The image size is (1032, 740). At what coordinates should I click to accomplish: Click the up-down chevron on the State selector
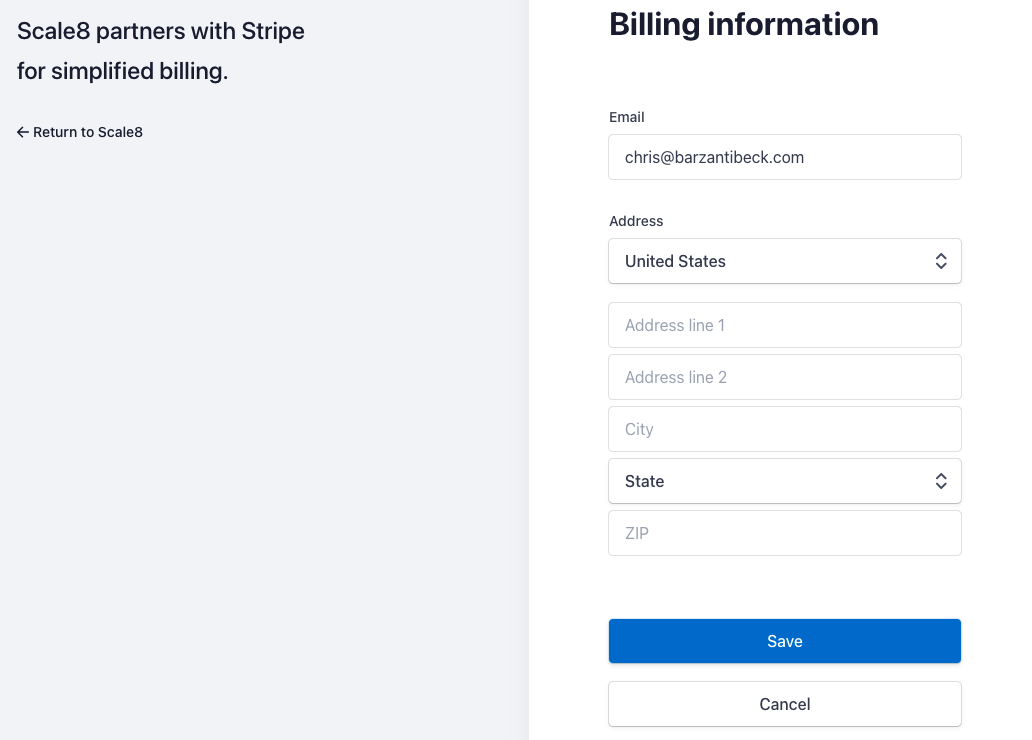pos(940,481)
